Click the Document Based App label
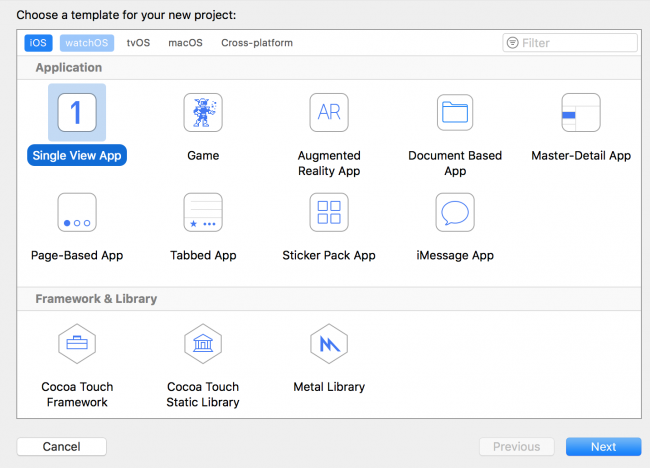 point(455,163)
